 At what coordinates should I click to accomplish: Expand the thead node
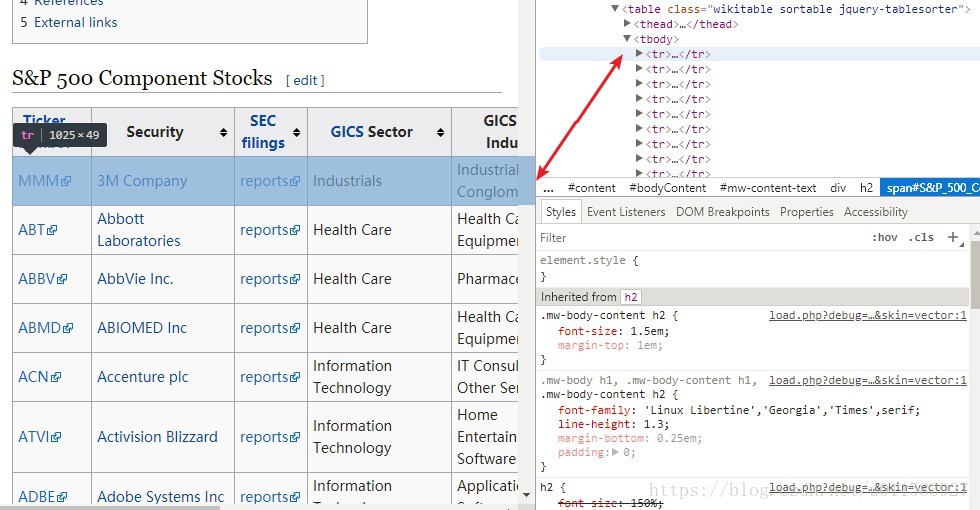tap(628, 24)
